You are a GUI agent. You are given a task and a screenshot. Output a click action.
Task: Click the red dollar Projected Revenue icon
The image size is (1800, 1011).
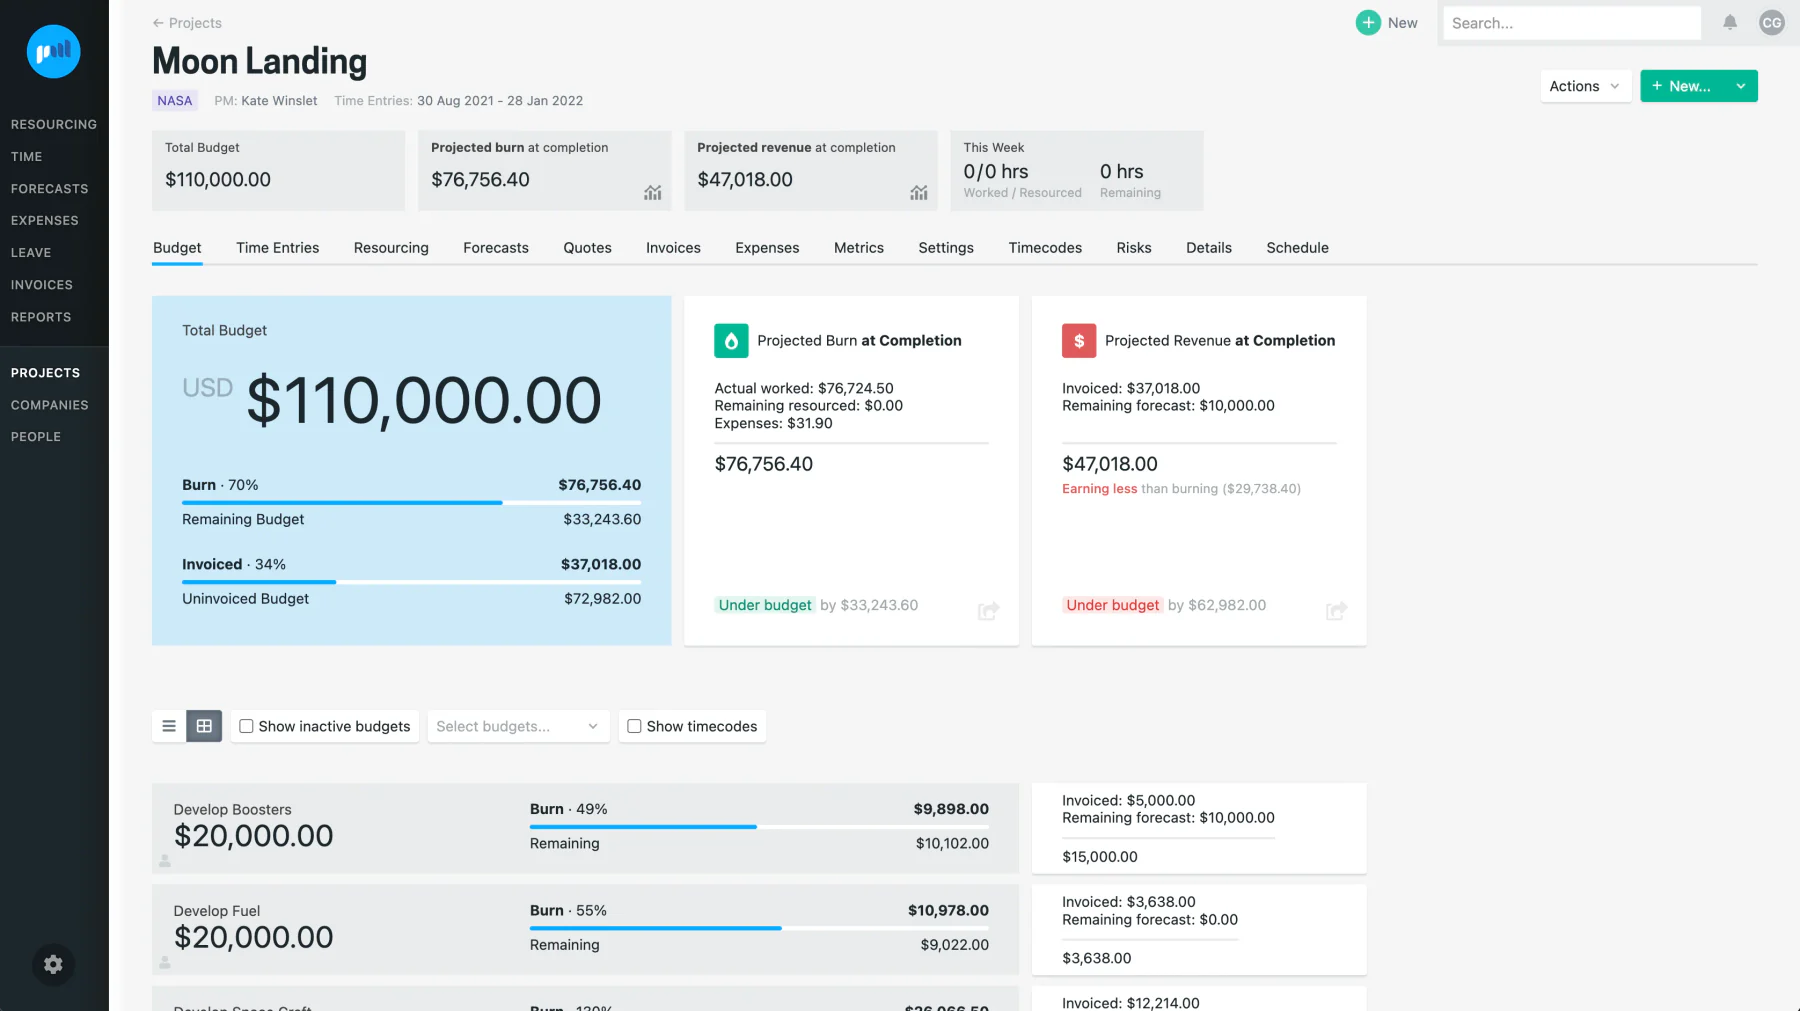pos(1079,341)
